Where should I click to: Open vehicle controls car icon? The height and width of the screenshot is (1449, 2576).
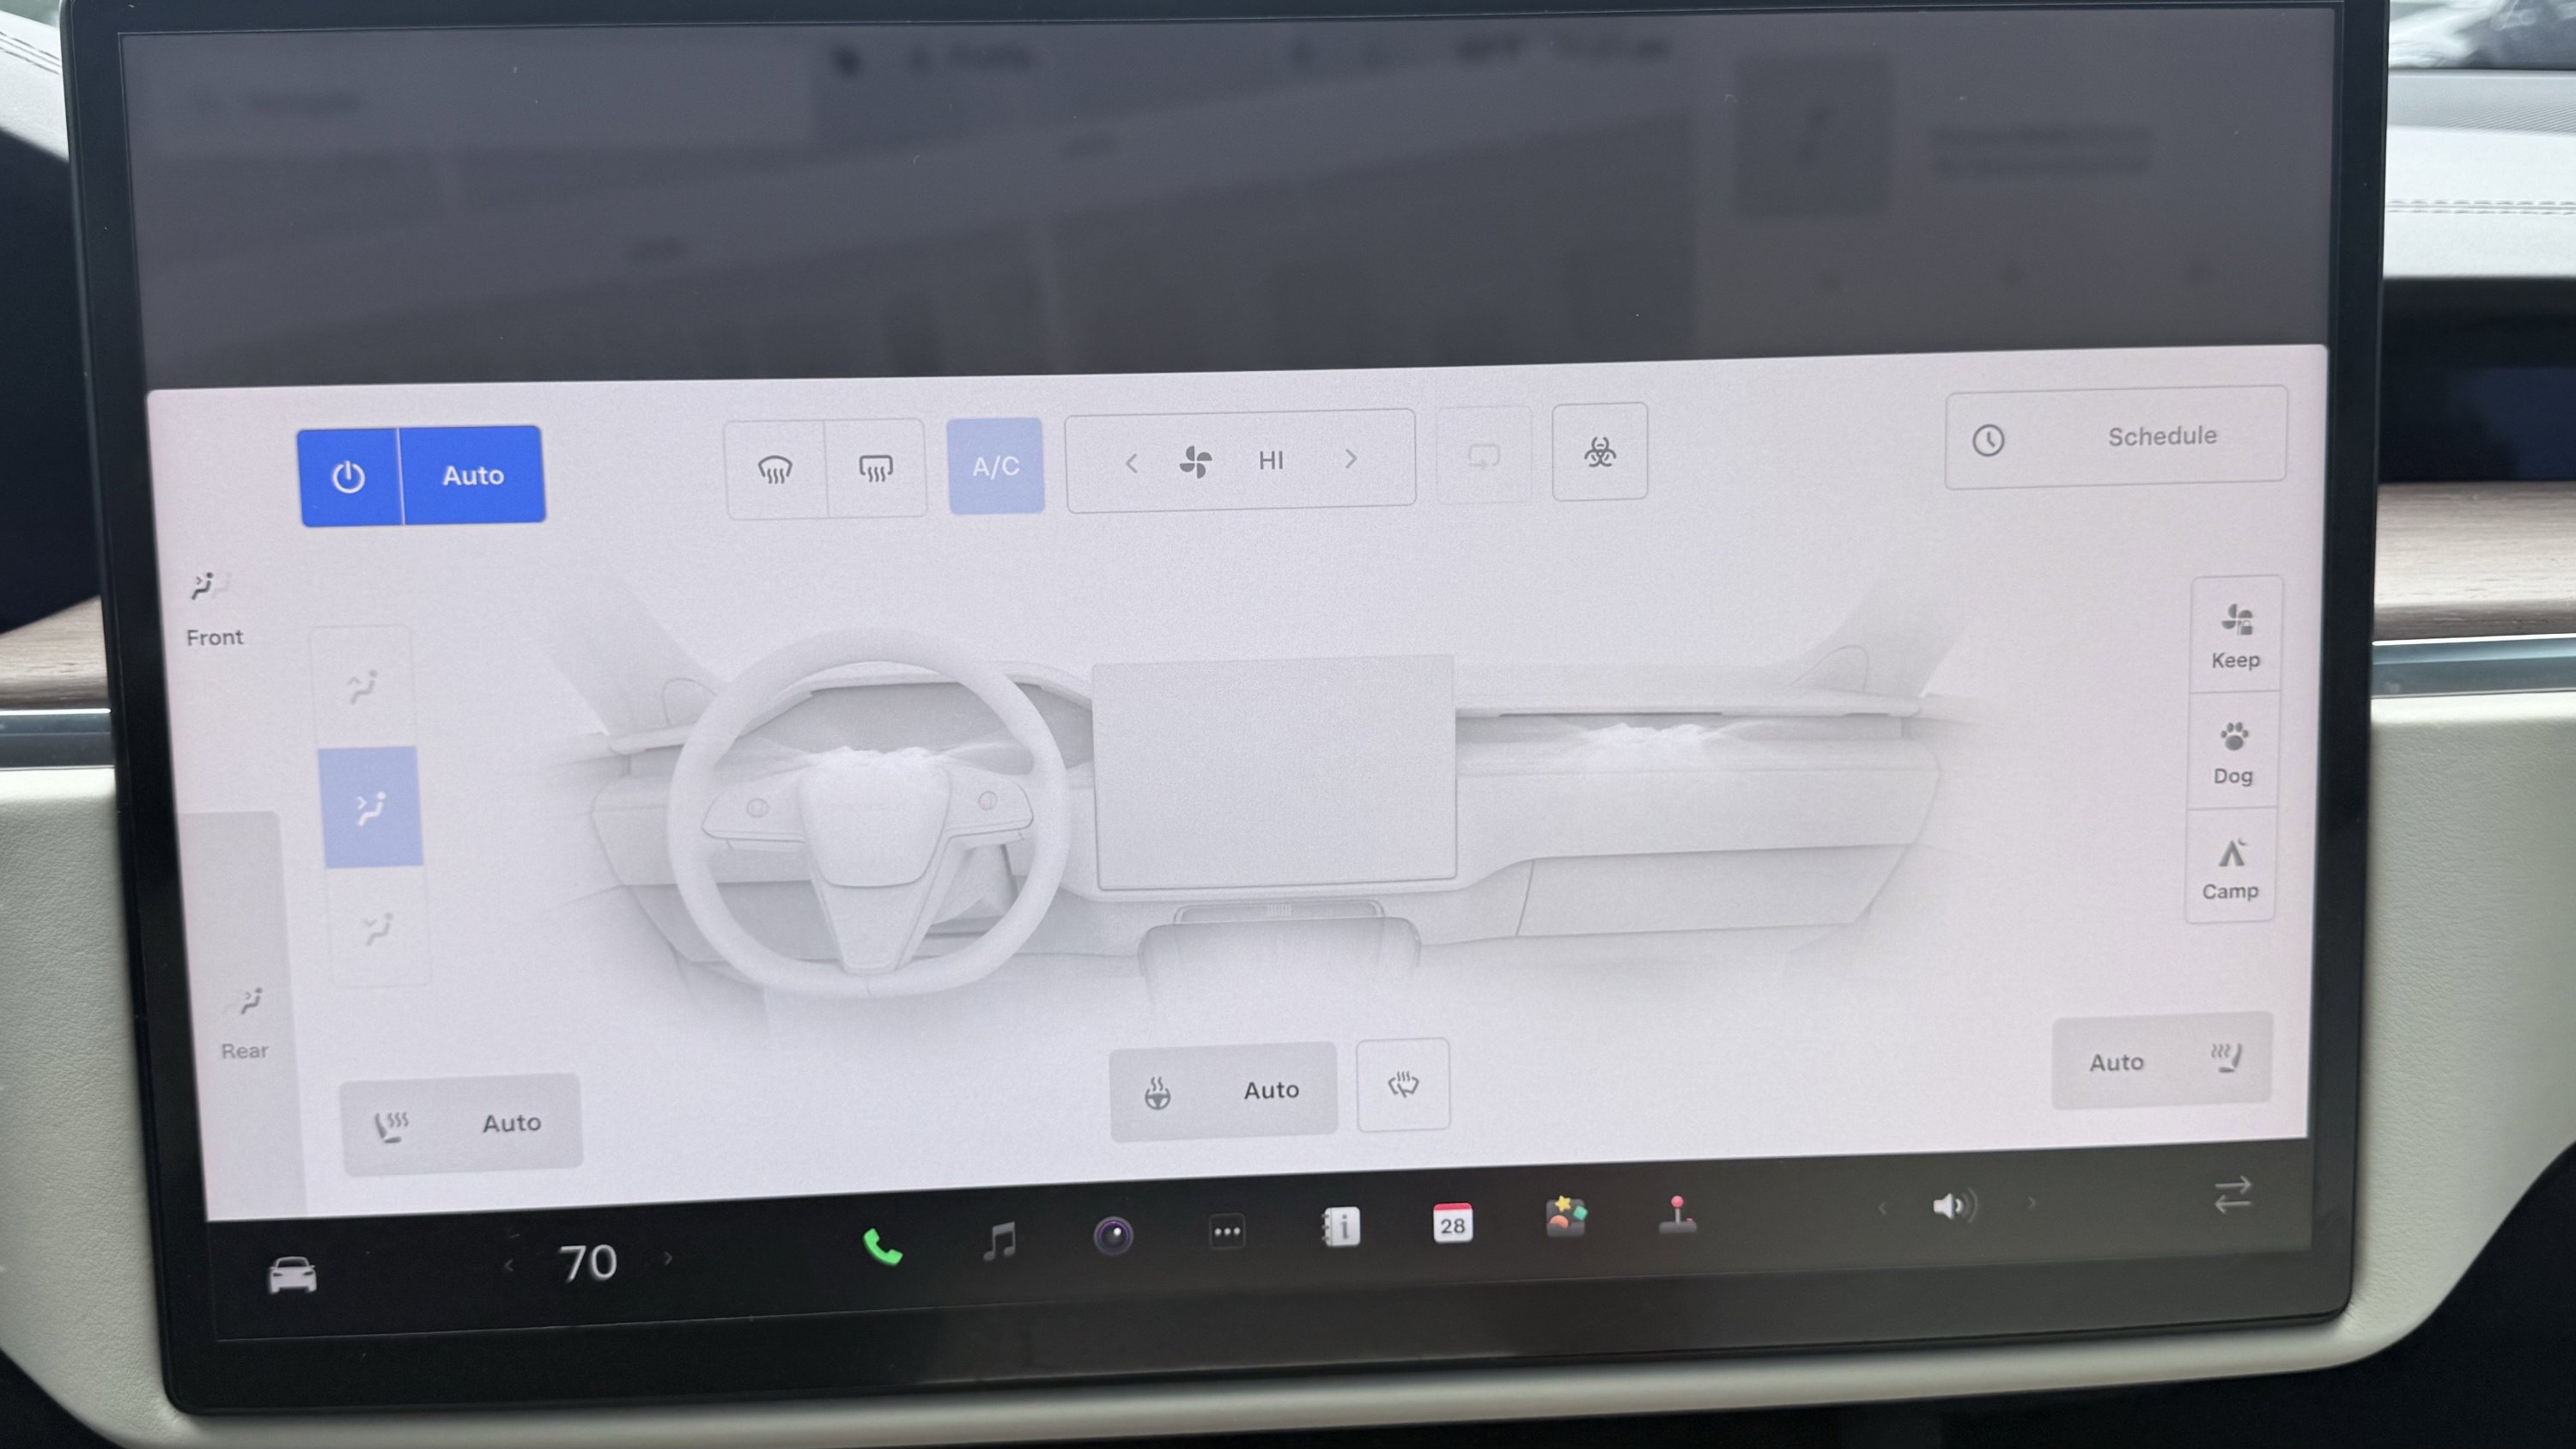click(x=292, y=1275)
